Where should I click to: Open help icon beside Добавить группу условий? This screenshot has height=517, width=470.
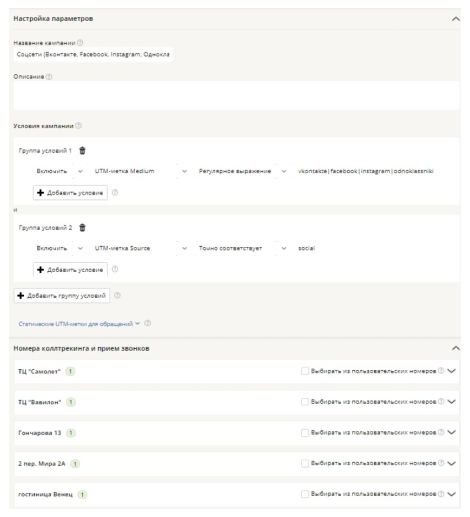tap(117, 295)
